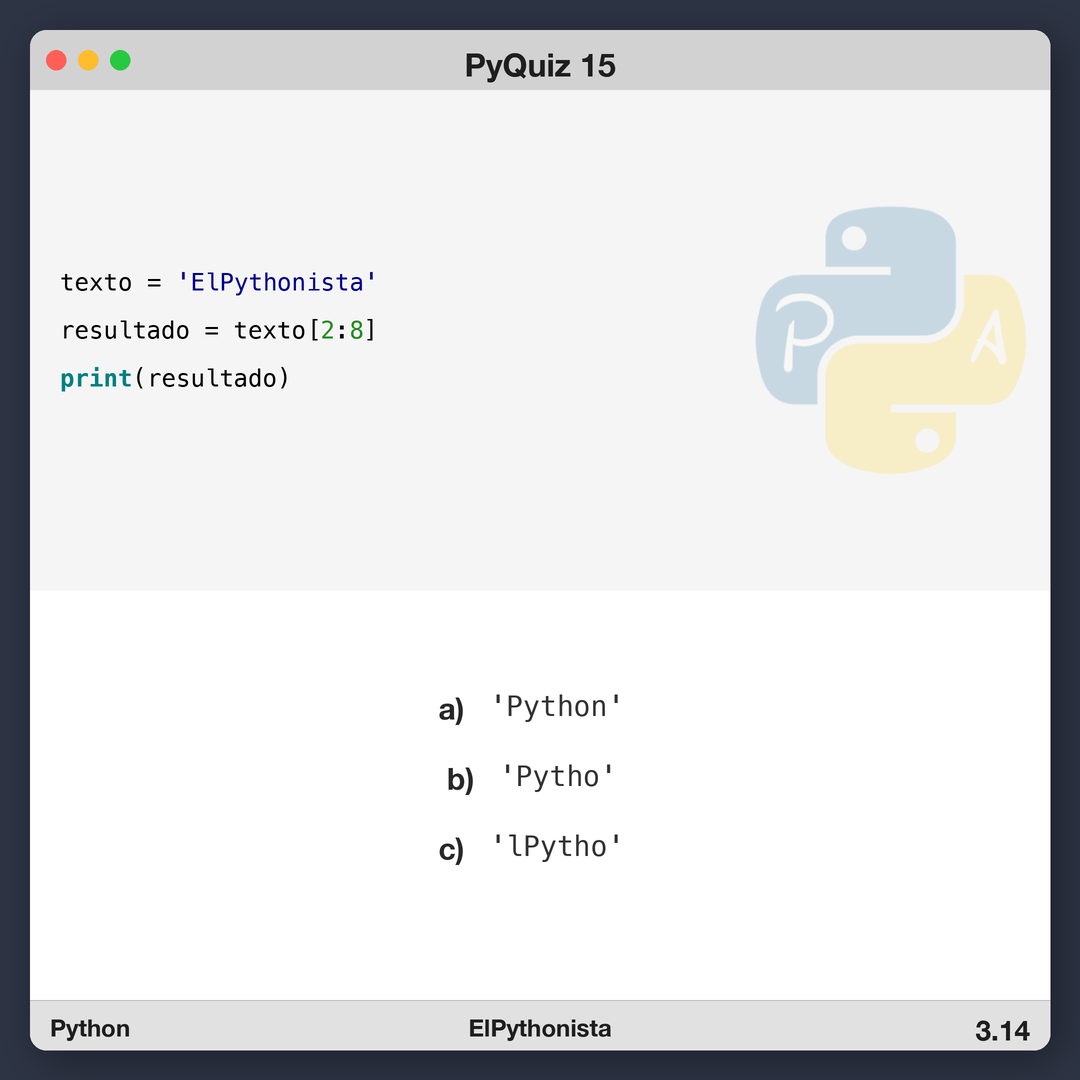Screen dimensions: 1080x1080
Task: Click the 3.14 version number in footer
Action: (1002, 1031)
